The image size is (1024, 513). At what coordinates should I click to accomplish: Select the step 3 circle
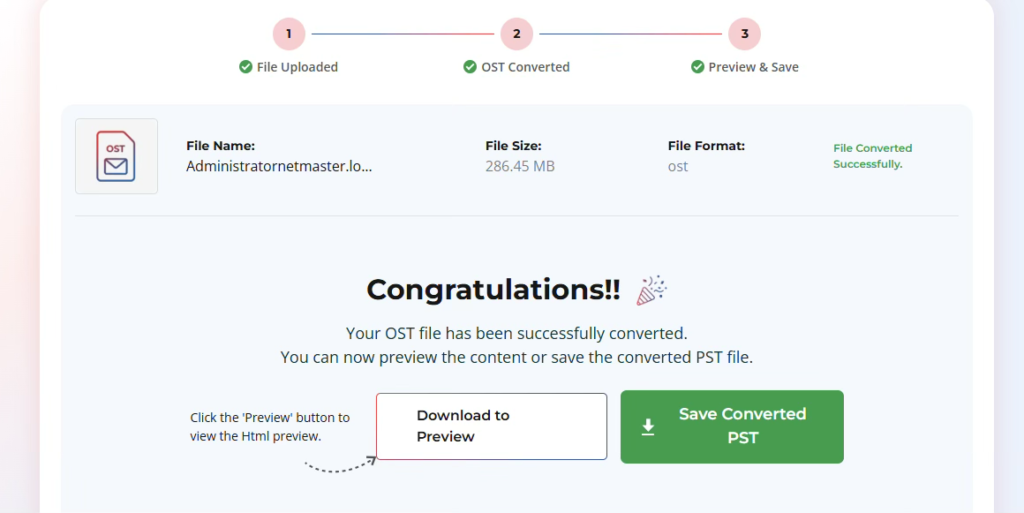744,34
